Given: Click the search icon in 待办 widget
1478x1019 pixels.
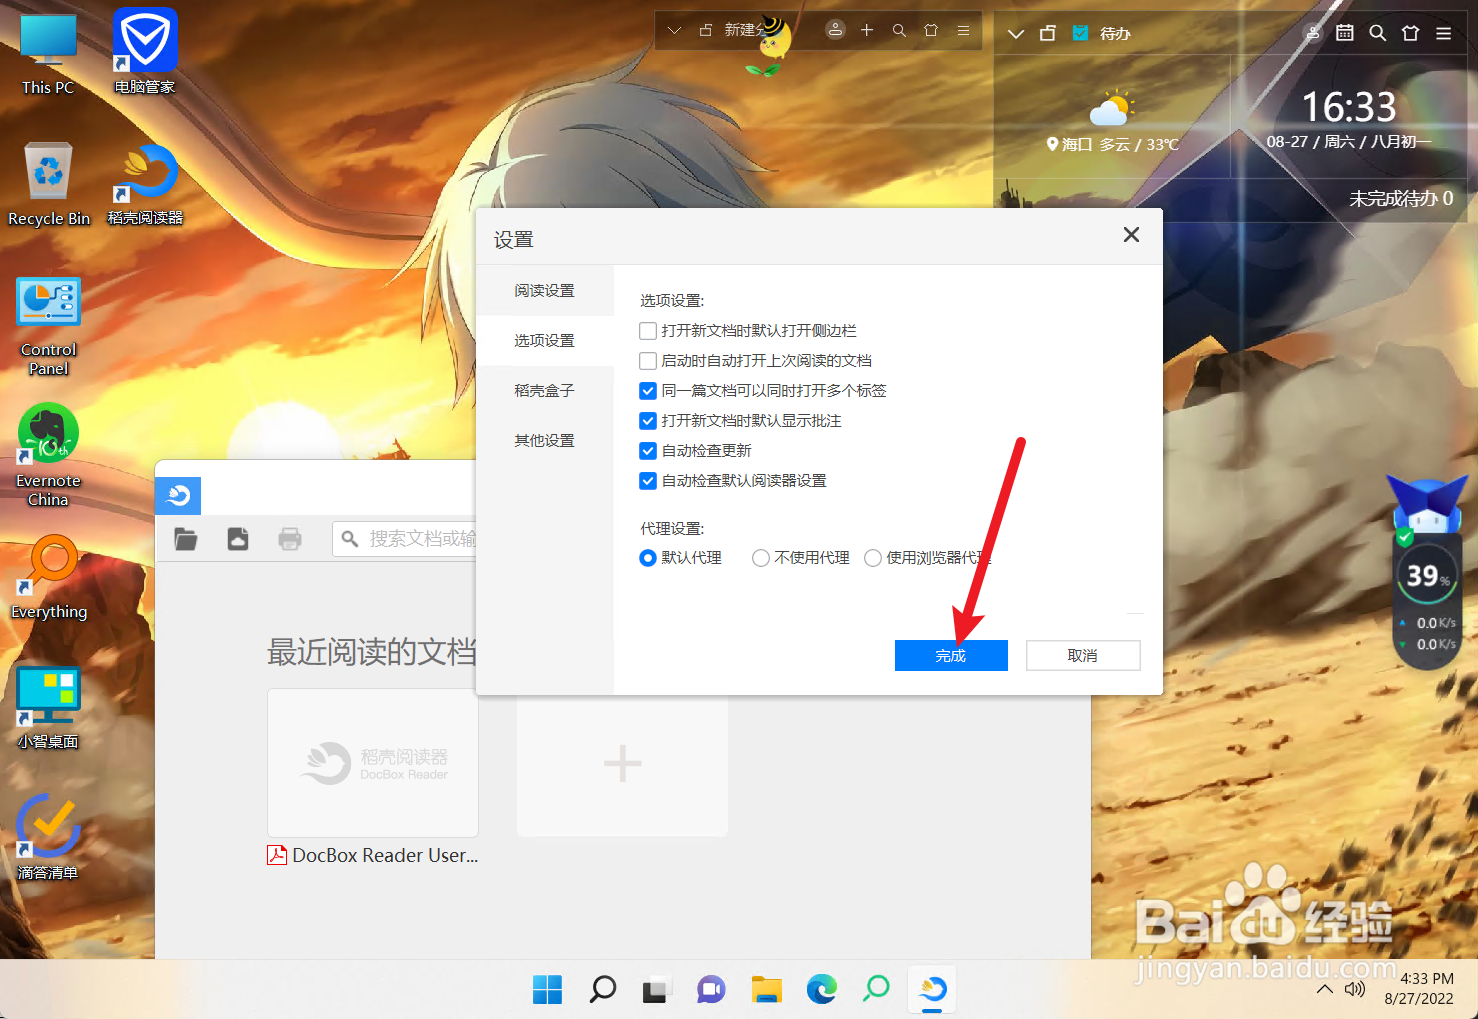Looking at the screenshot, I should click(x=1378, y=33).
